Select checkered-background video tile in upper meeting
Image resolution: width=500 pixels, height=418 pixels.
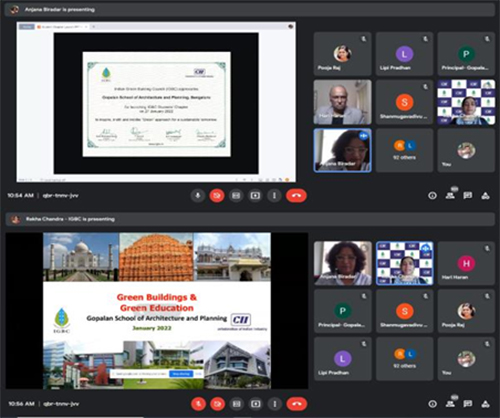(x=466, y=102)
